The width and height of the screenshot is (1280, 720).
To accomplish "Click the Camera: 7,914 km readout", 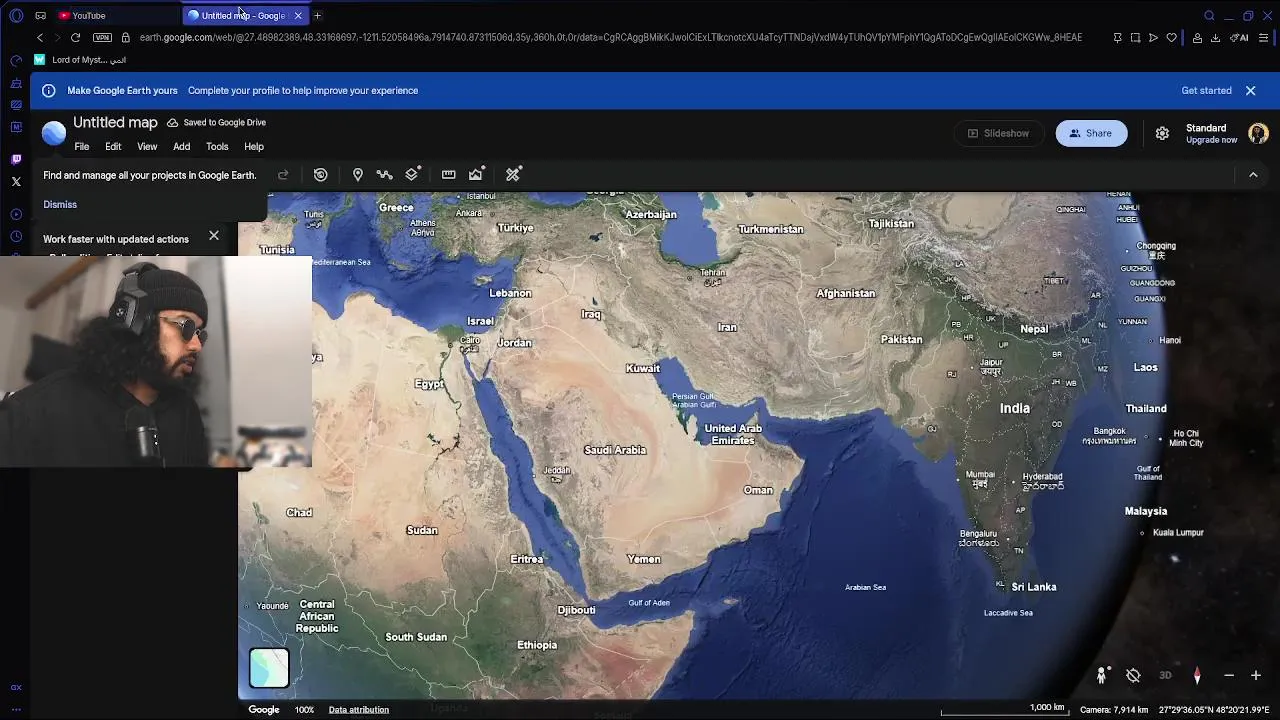I will click(1114, 710).
